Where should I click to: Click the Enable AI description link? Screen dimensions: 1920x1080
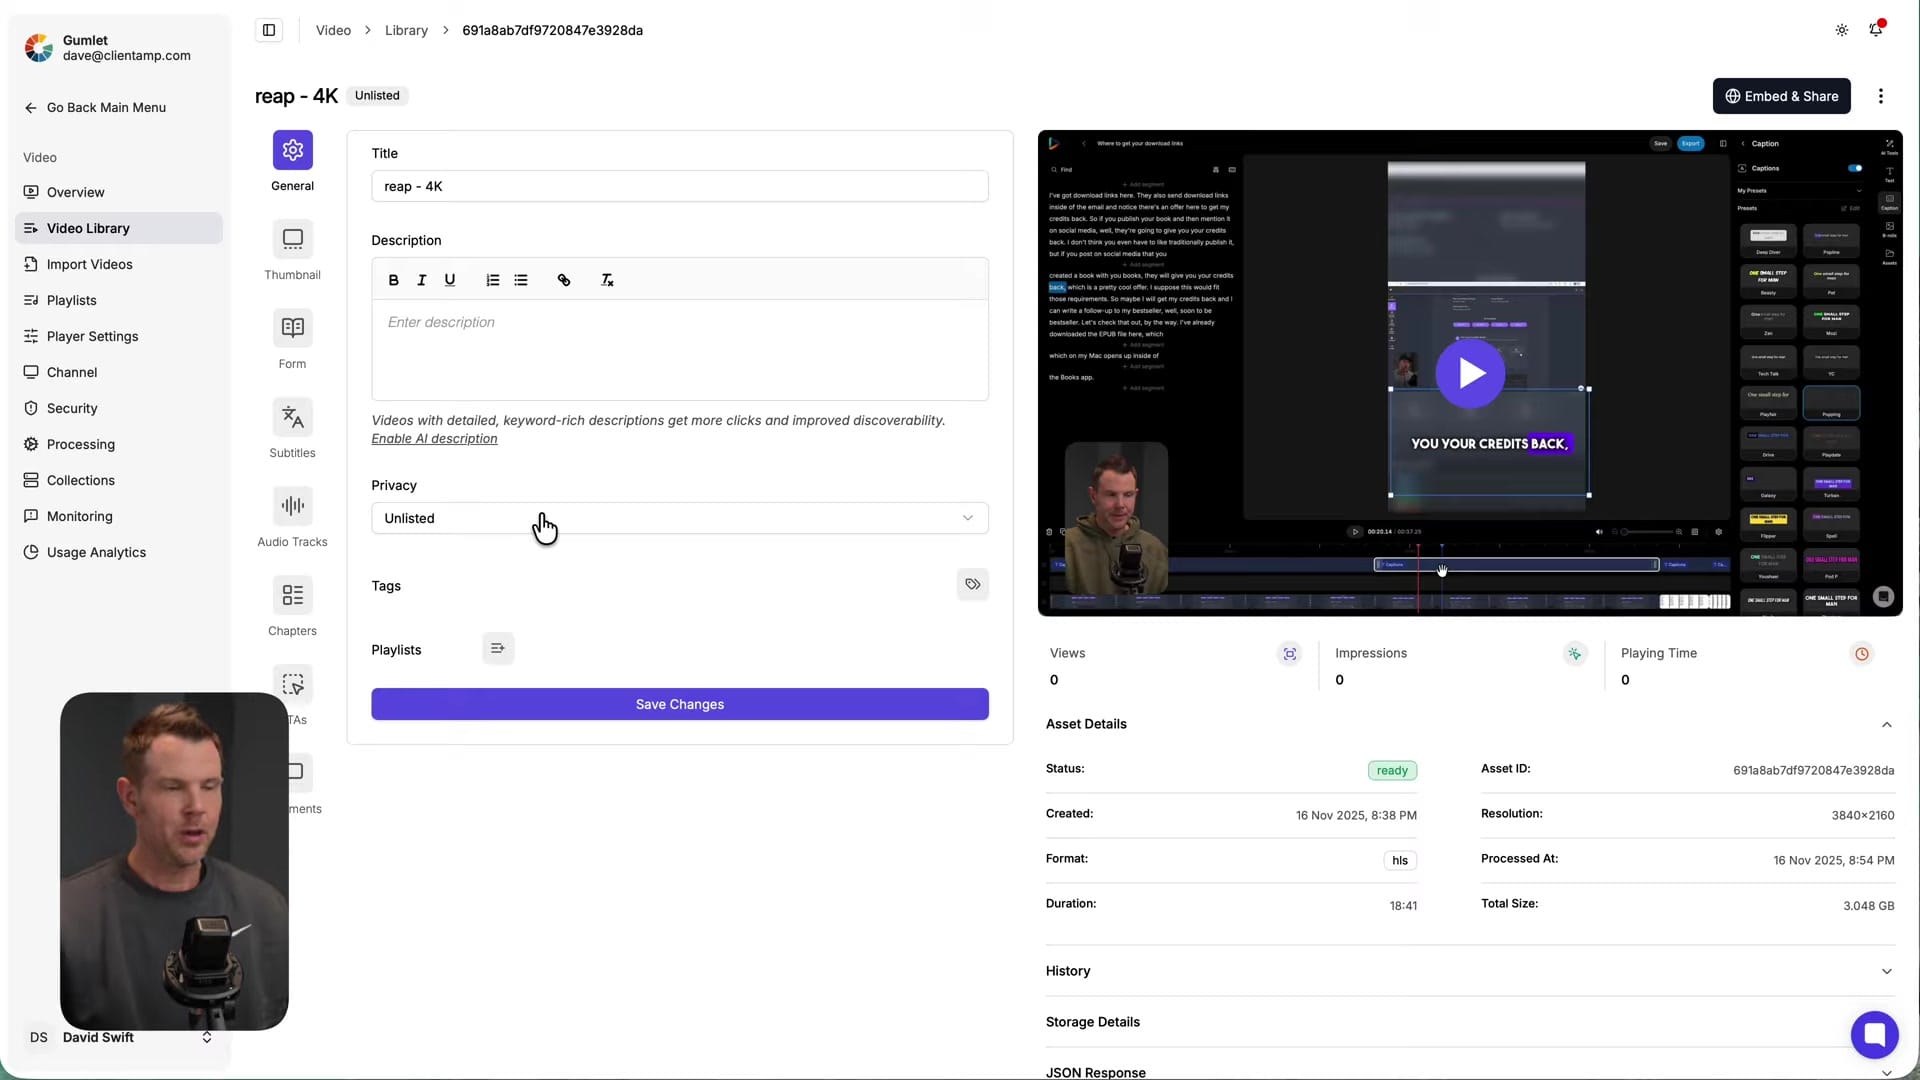[434, 439]
